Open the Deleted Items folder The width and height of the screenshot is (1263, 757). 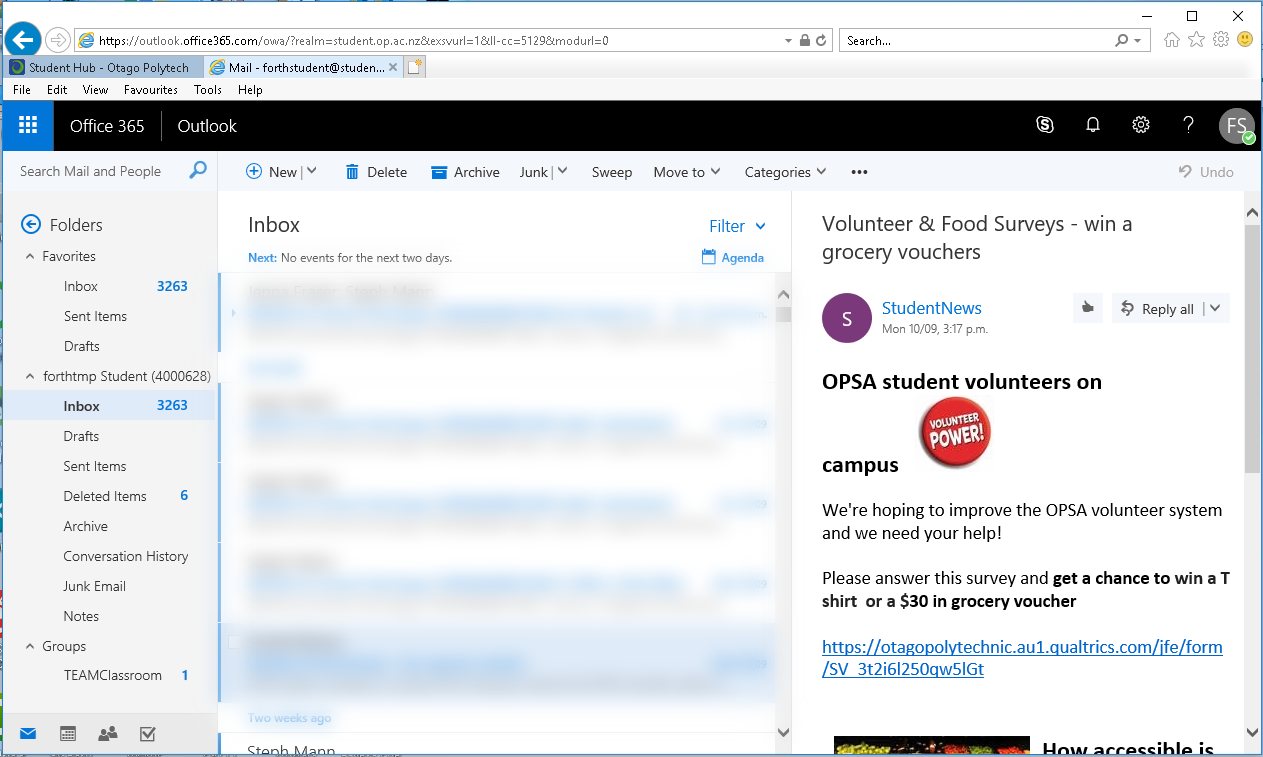point(105,496)
